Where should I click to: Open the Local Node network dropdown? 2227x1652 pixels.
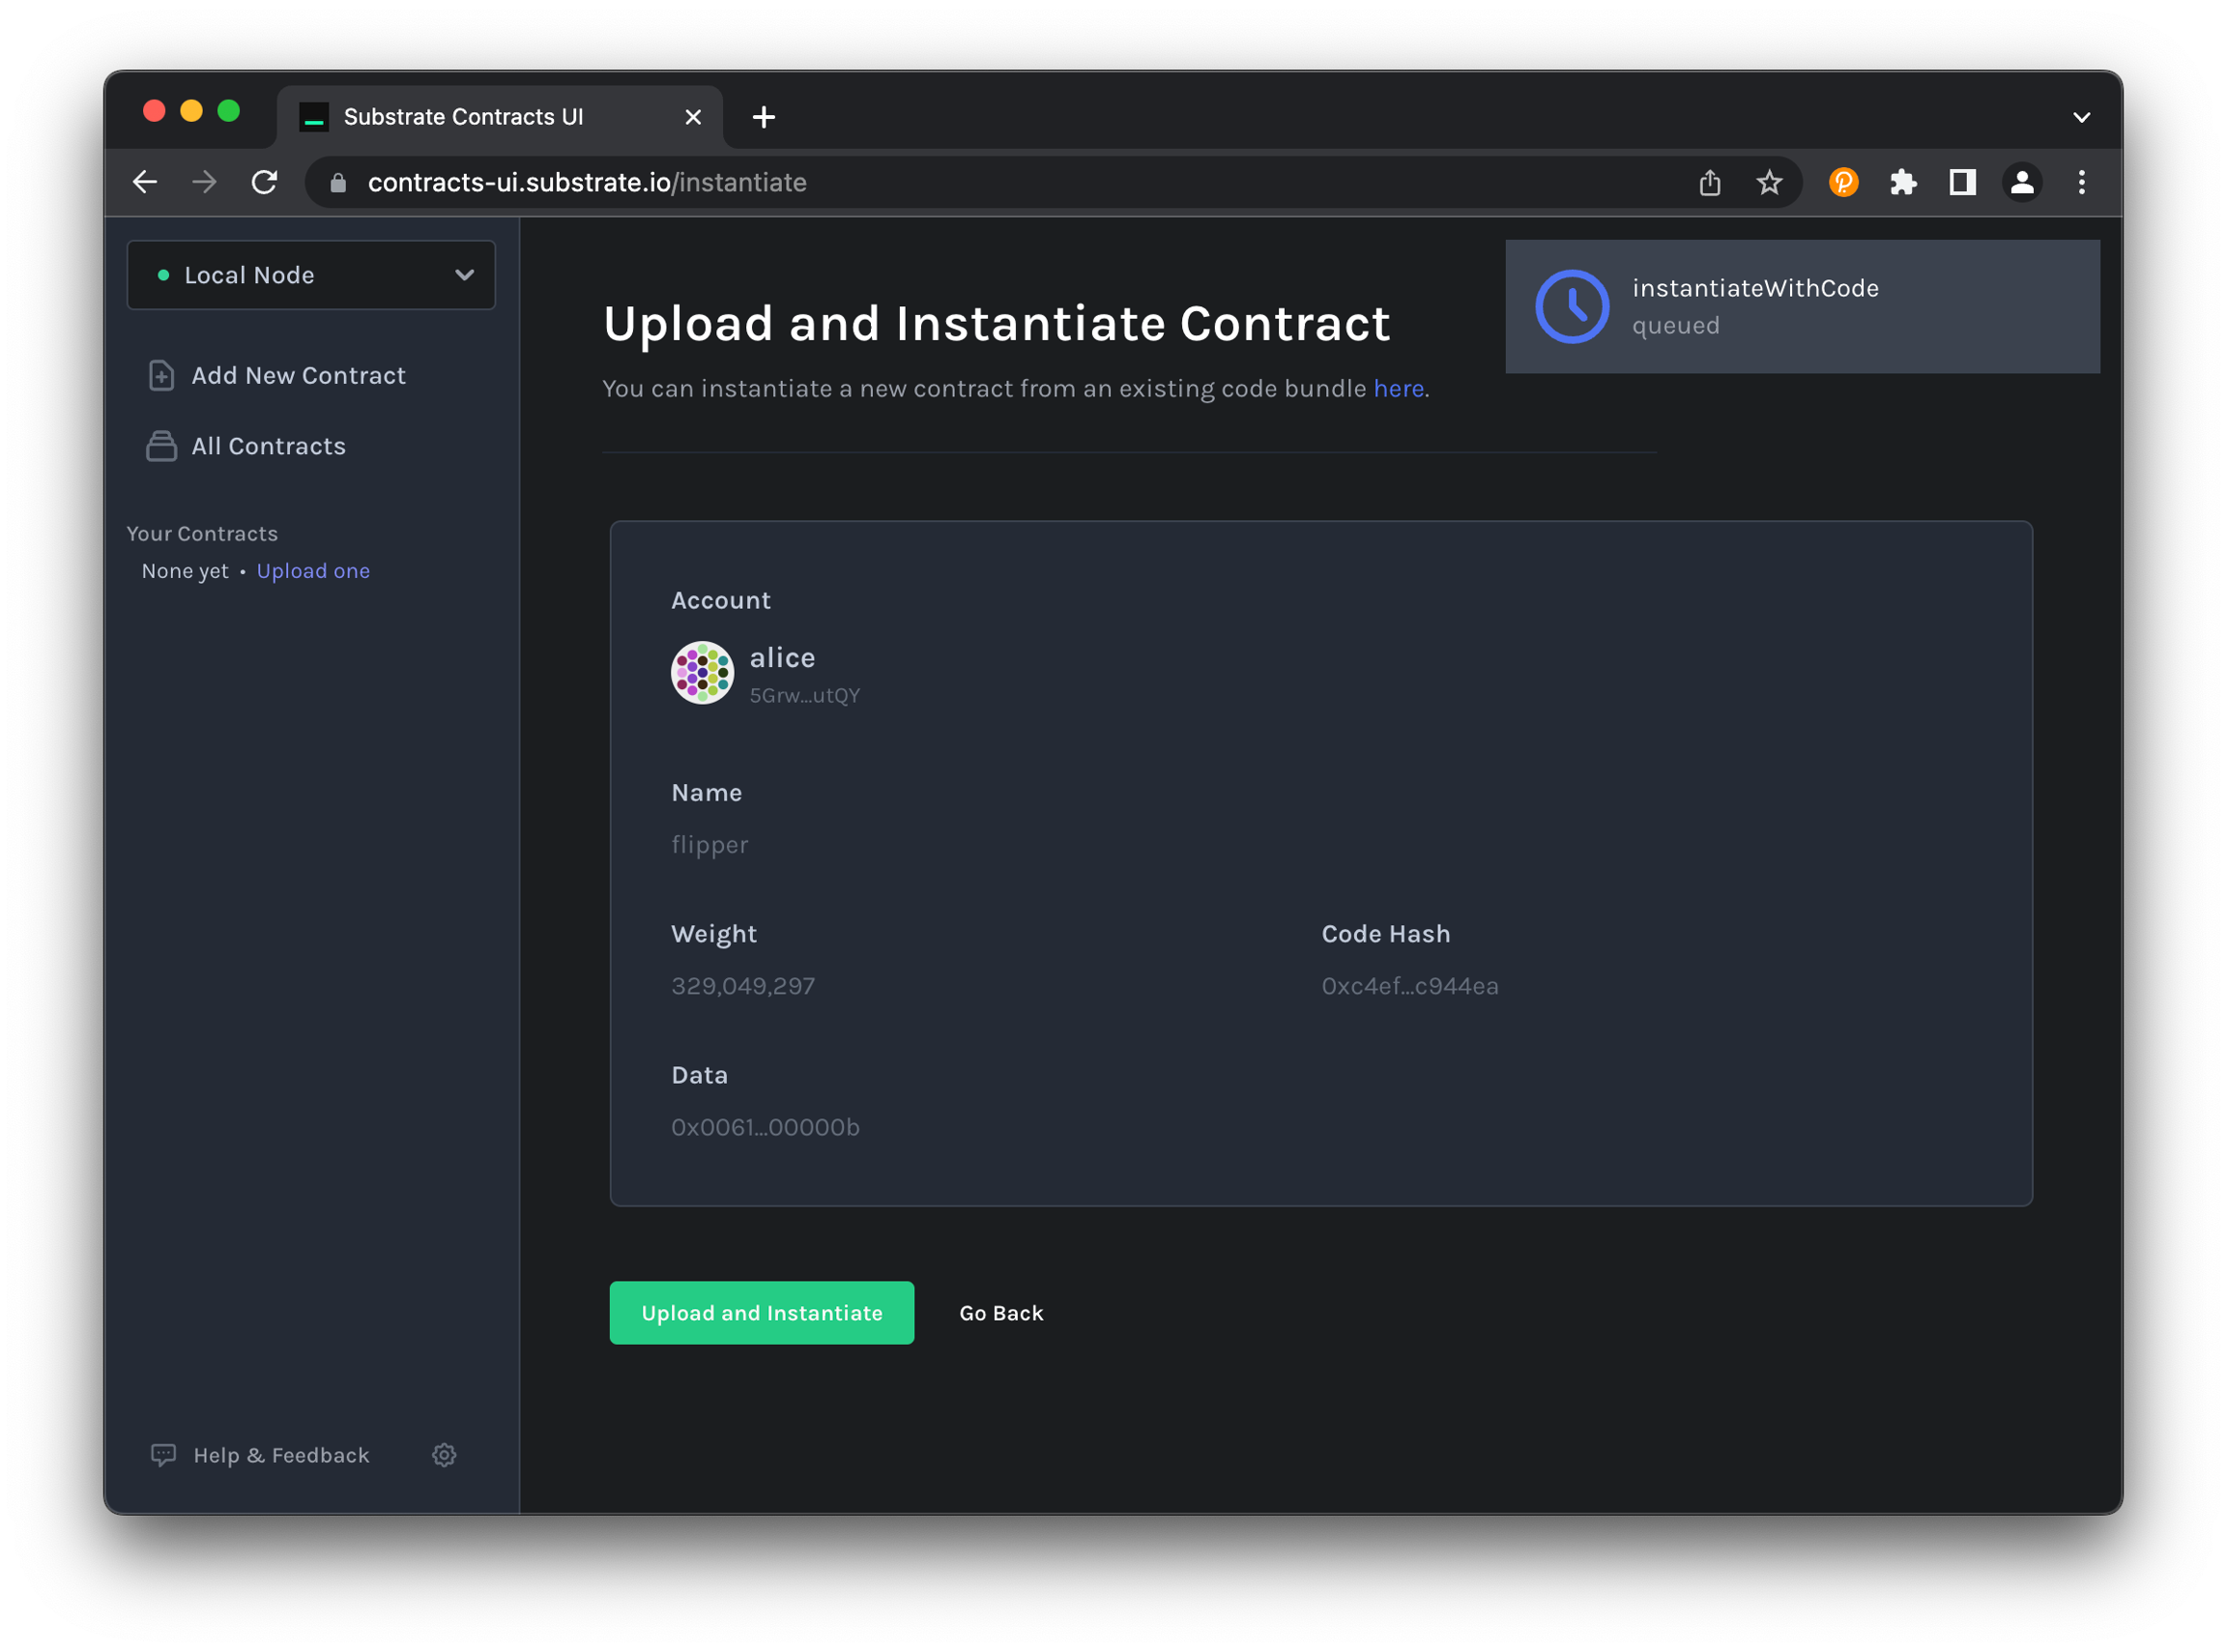(311, 275)
